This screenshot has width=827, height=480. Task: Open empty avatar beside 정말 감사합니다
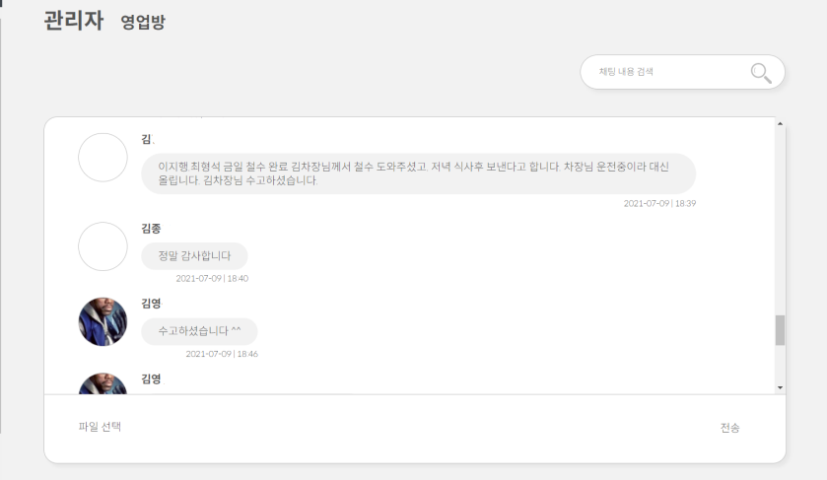click(x=103, y=246)
